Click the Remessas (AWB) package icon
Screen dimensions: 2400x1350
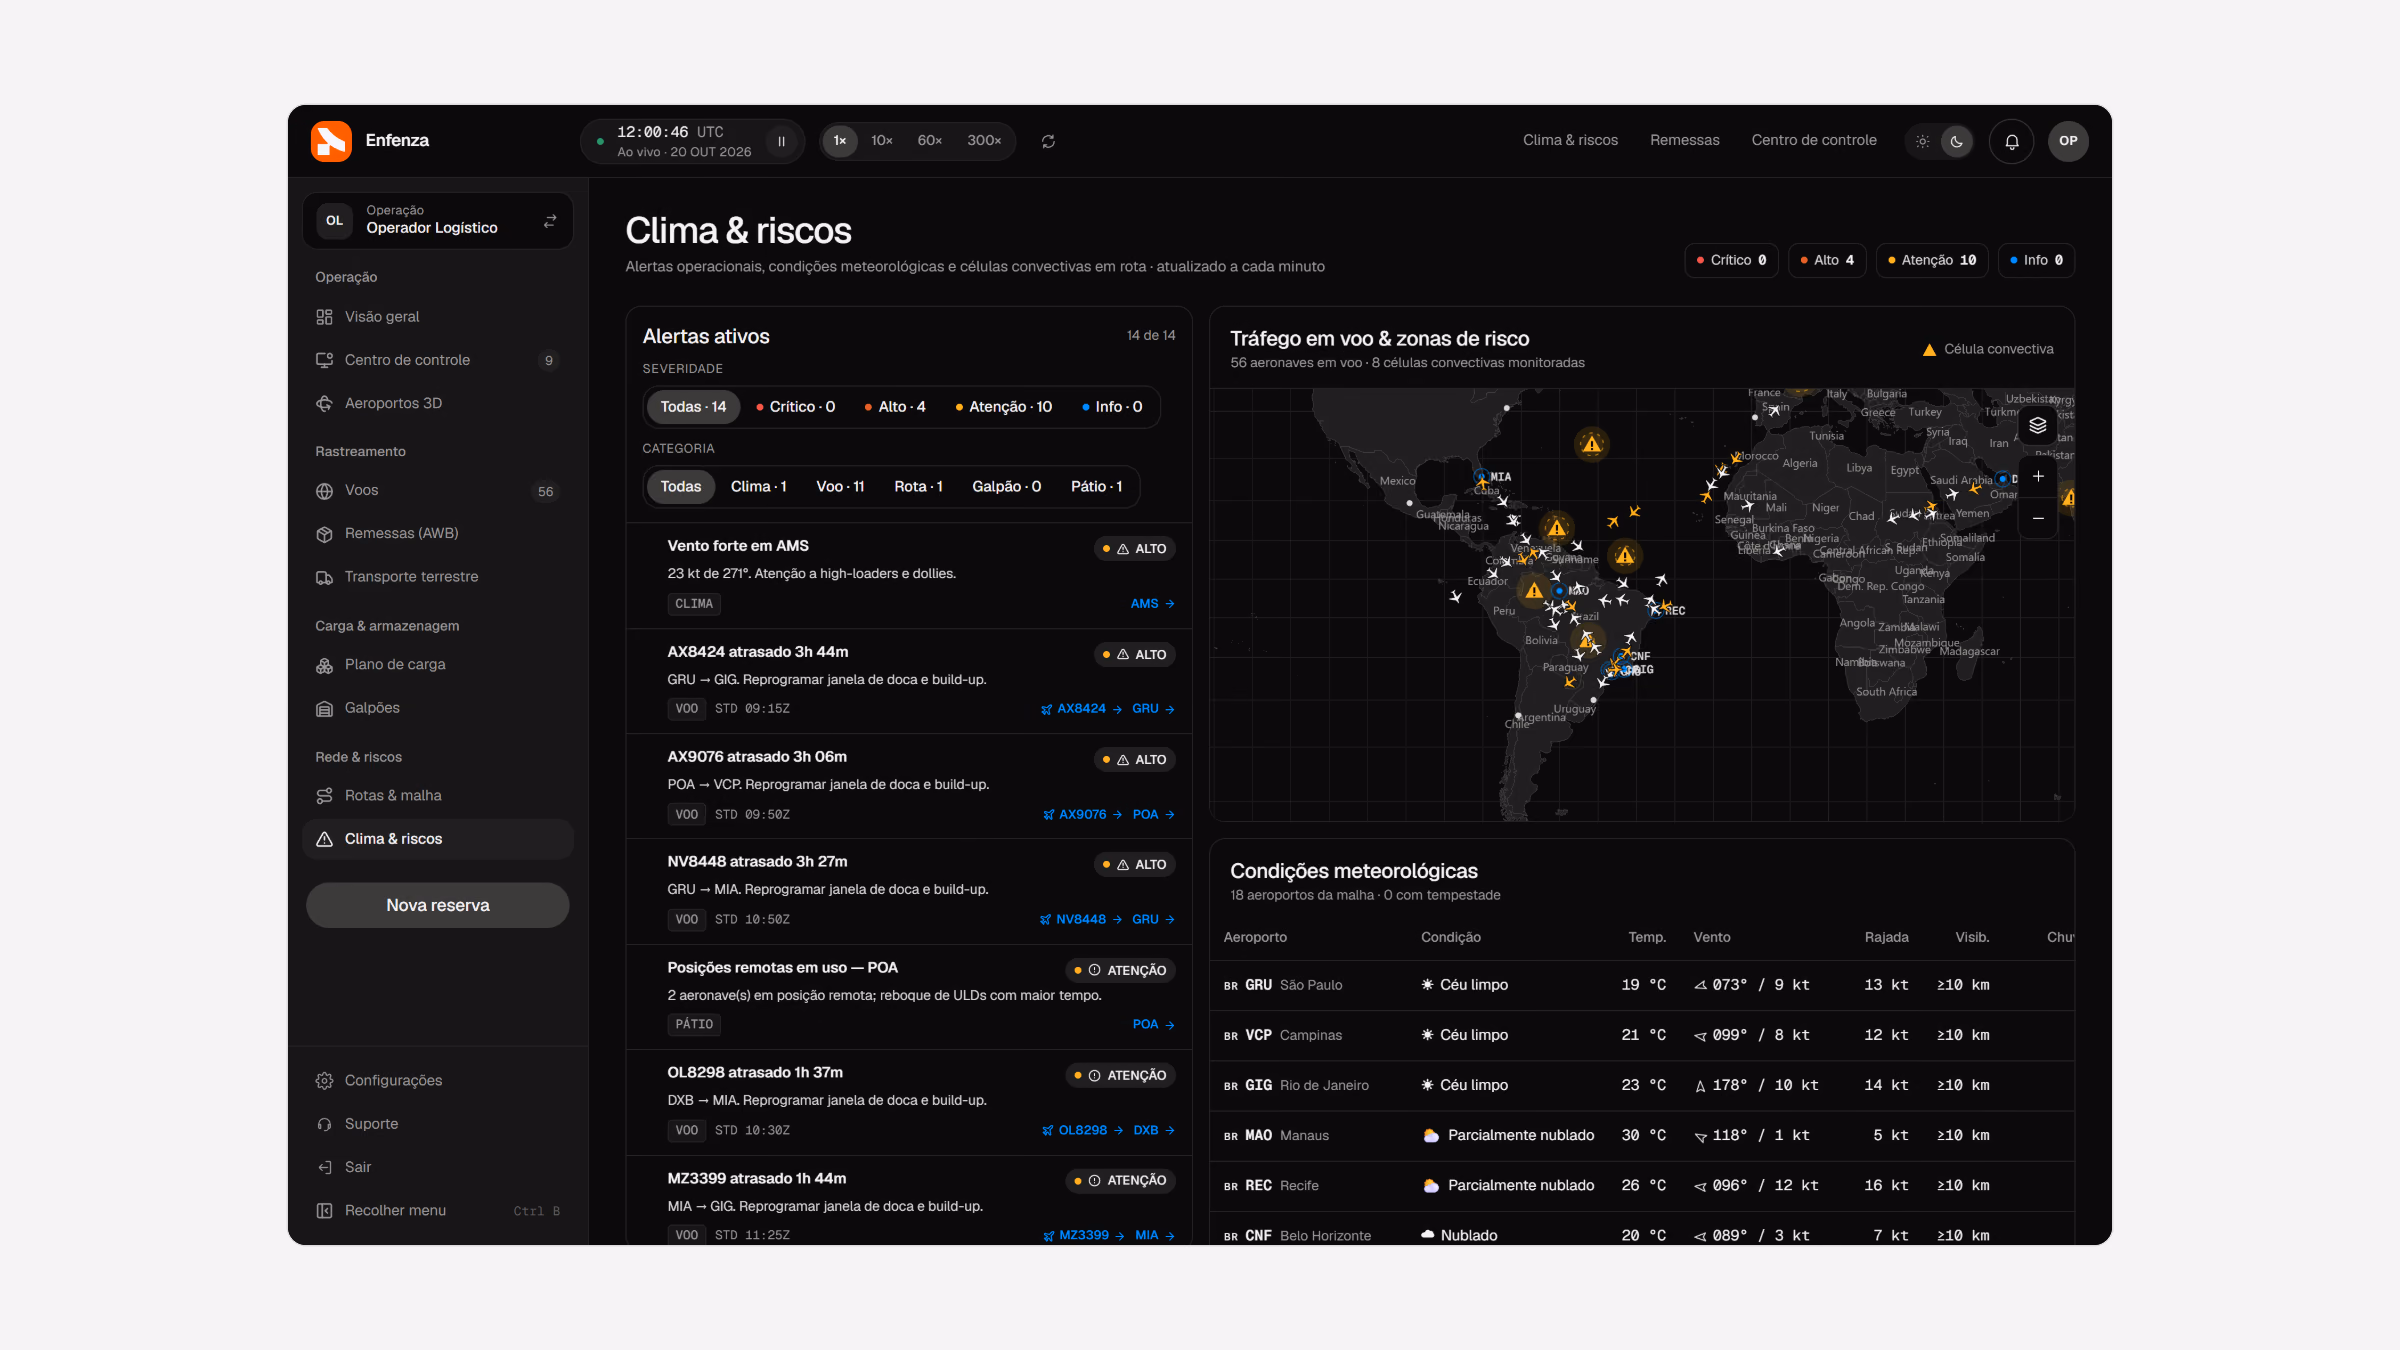tap(324, 534)
